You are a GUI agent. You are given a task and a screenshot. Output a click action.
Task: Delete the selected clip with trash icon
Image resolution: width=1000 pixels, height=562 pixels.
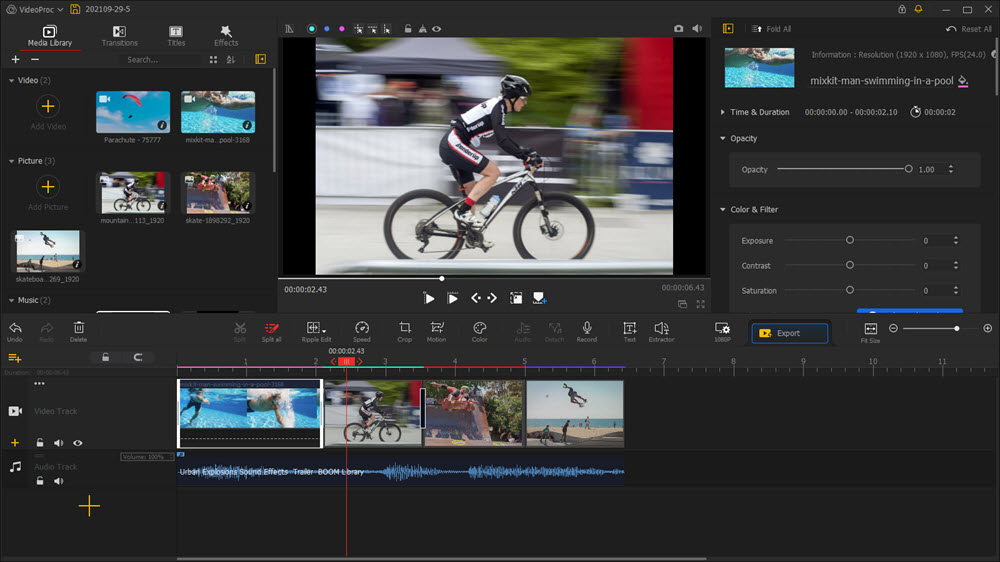pos(78,328)
